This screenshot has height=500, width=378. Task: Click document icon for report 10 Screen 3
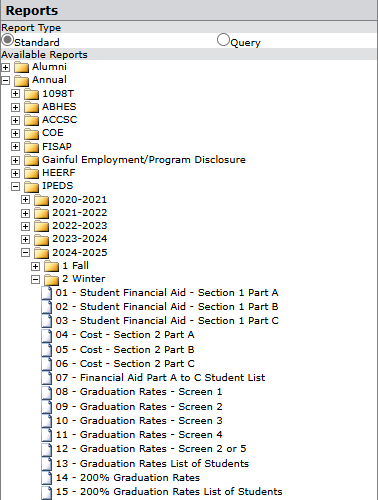(47, 421)
